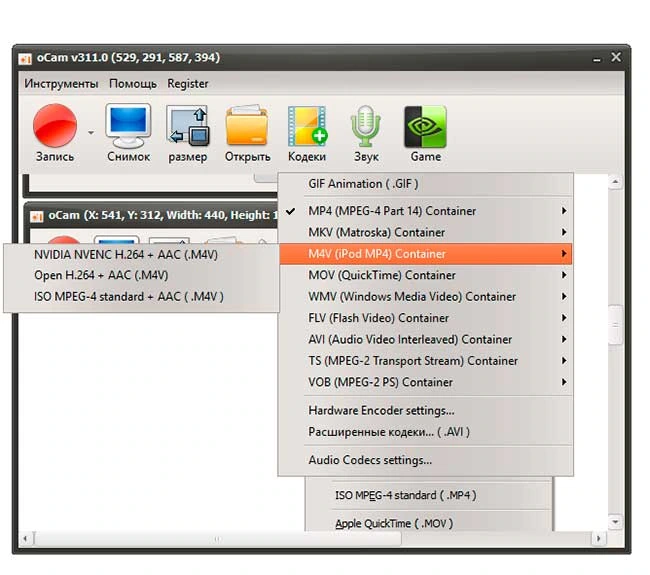Open Audio Codecs settings...
650x575 pixels.
(x=426, y=460)
